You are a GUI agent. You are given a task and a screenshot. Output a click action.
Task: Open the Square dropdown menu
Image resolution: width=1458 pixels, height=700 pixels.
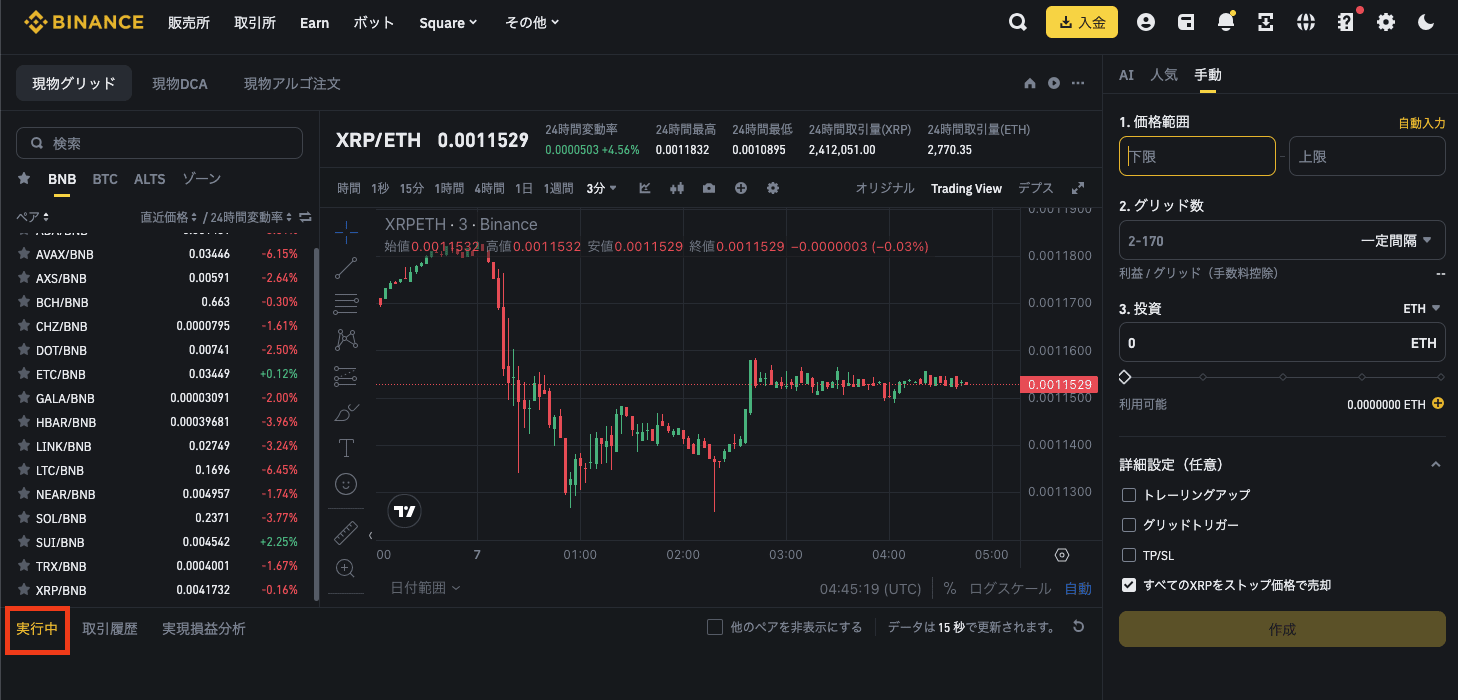(x=448, y=22)
